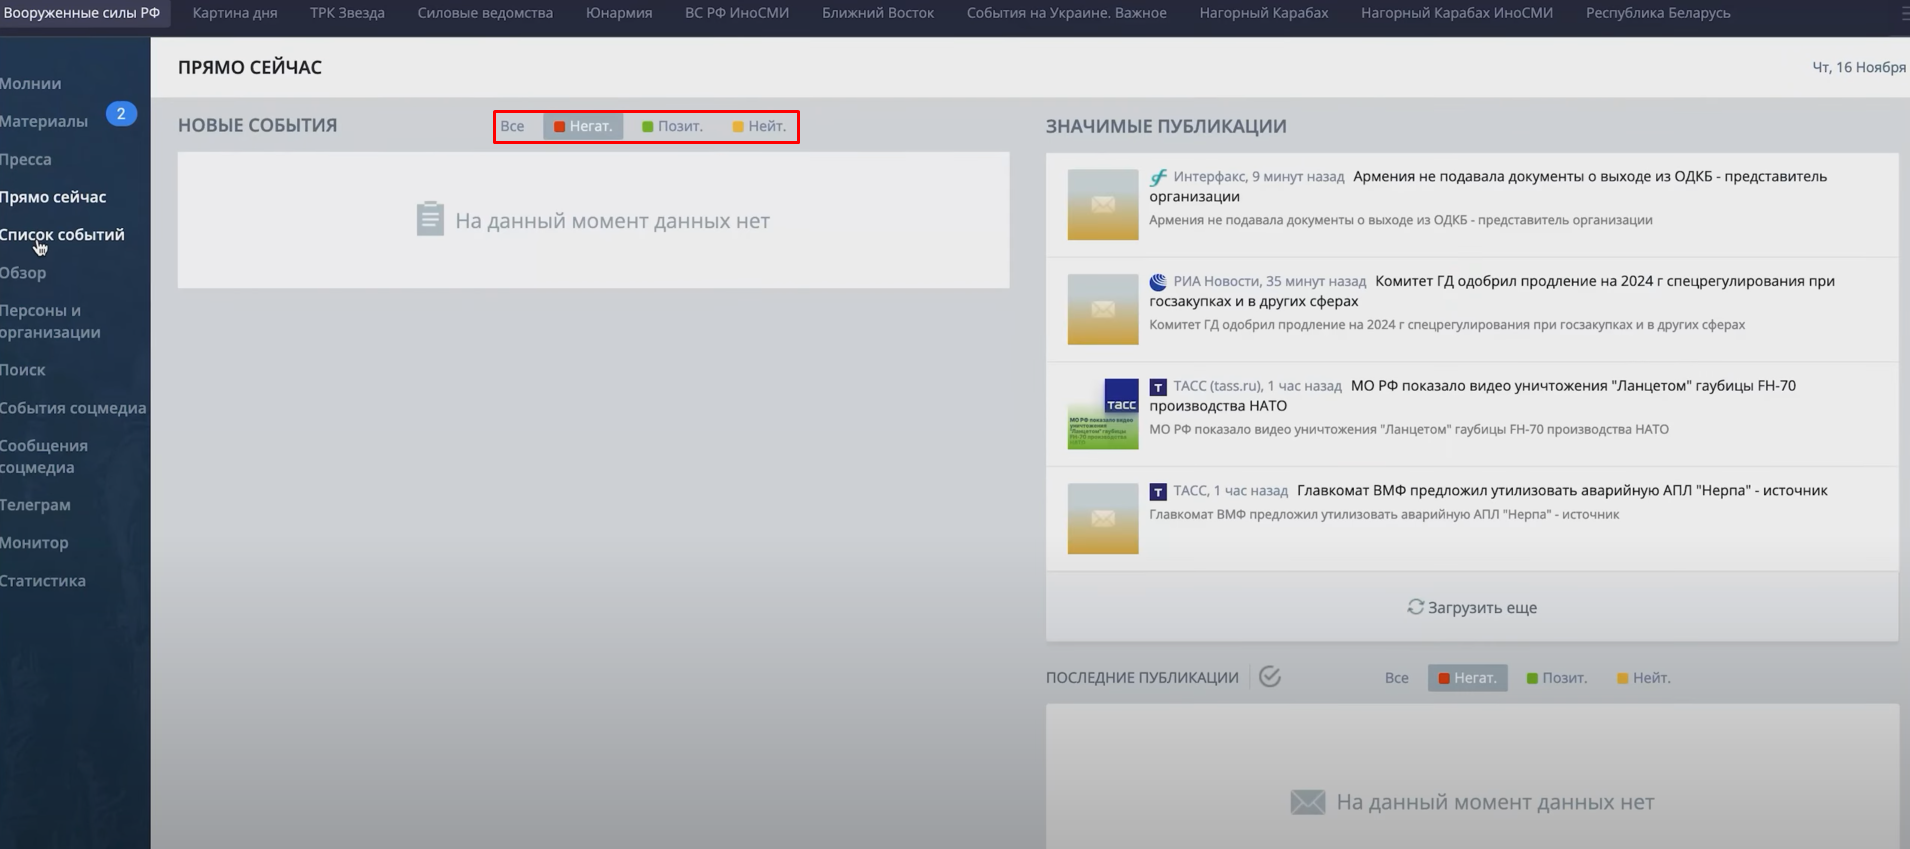Open Список событий in the sidebar

pyautogui.click(x=62, y=235)
